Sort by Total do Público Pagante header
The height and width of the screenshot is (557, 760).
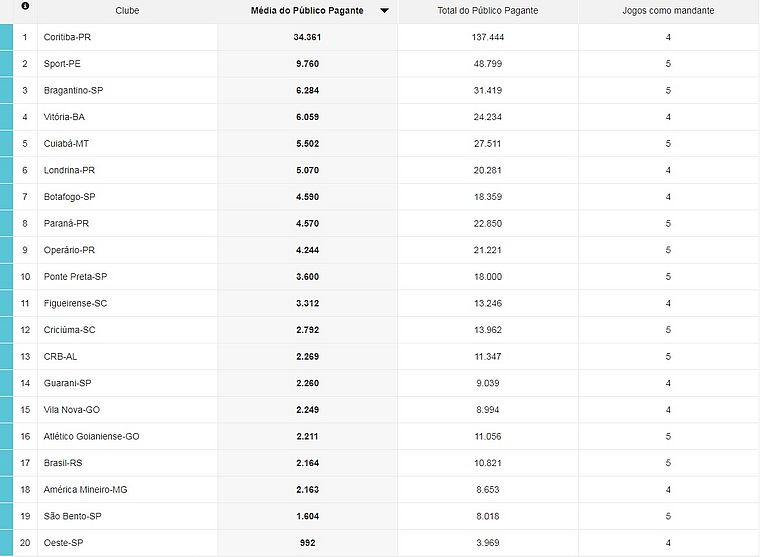488,10
